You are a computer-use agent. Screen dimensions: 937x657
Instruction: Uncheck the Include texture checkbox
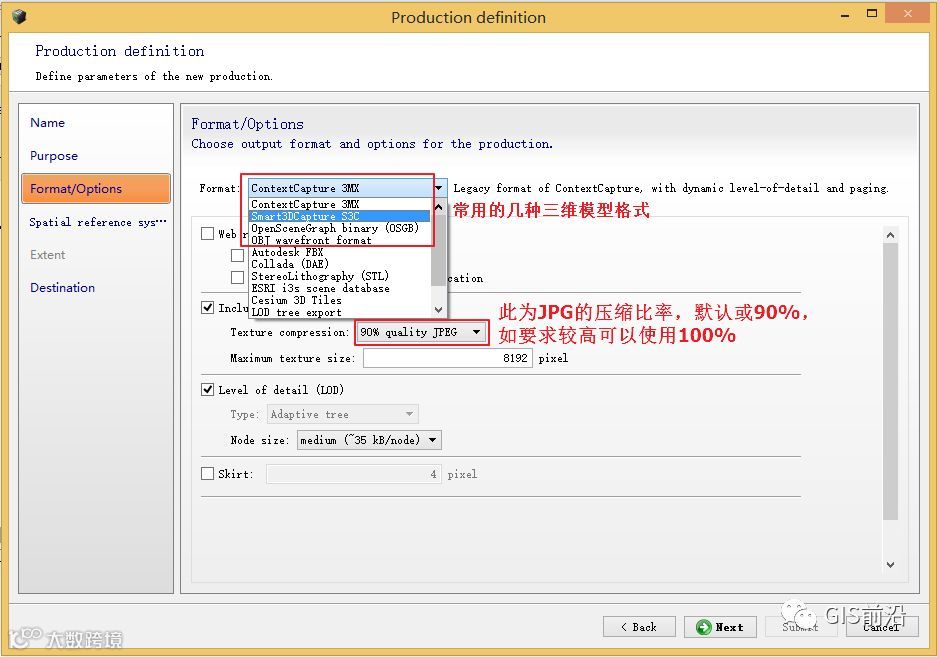click(207, 307)
